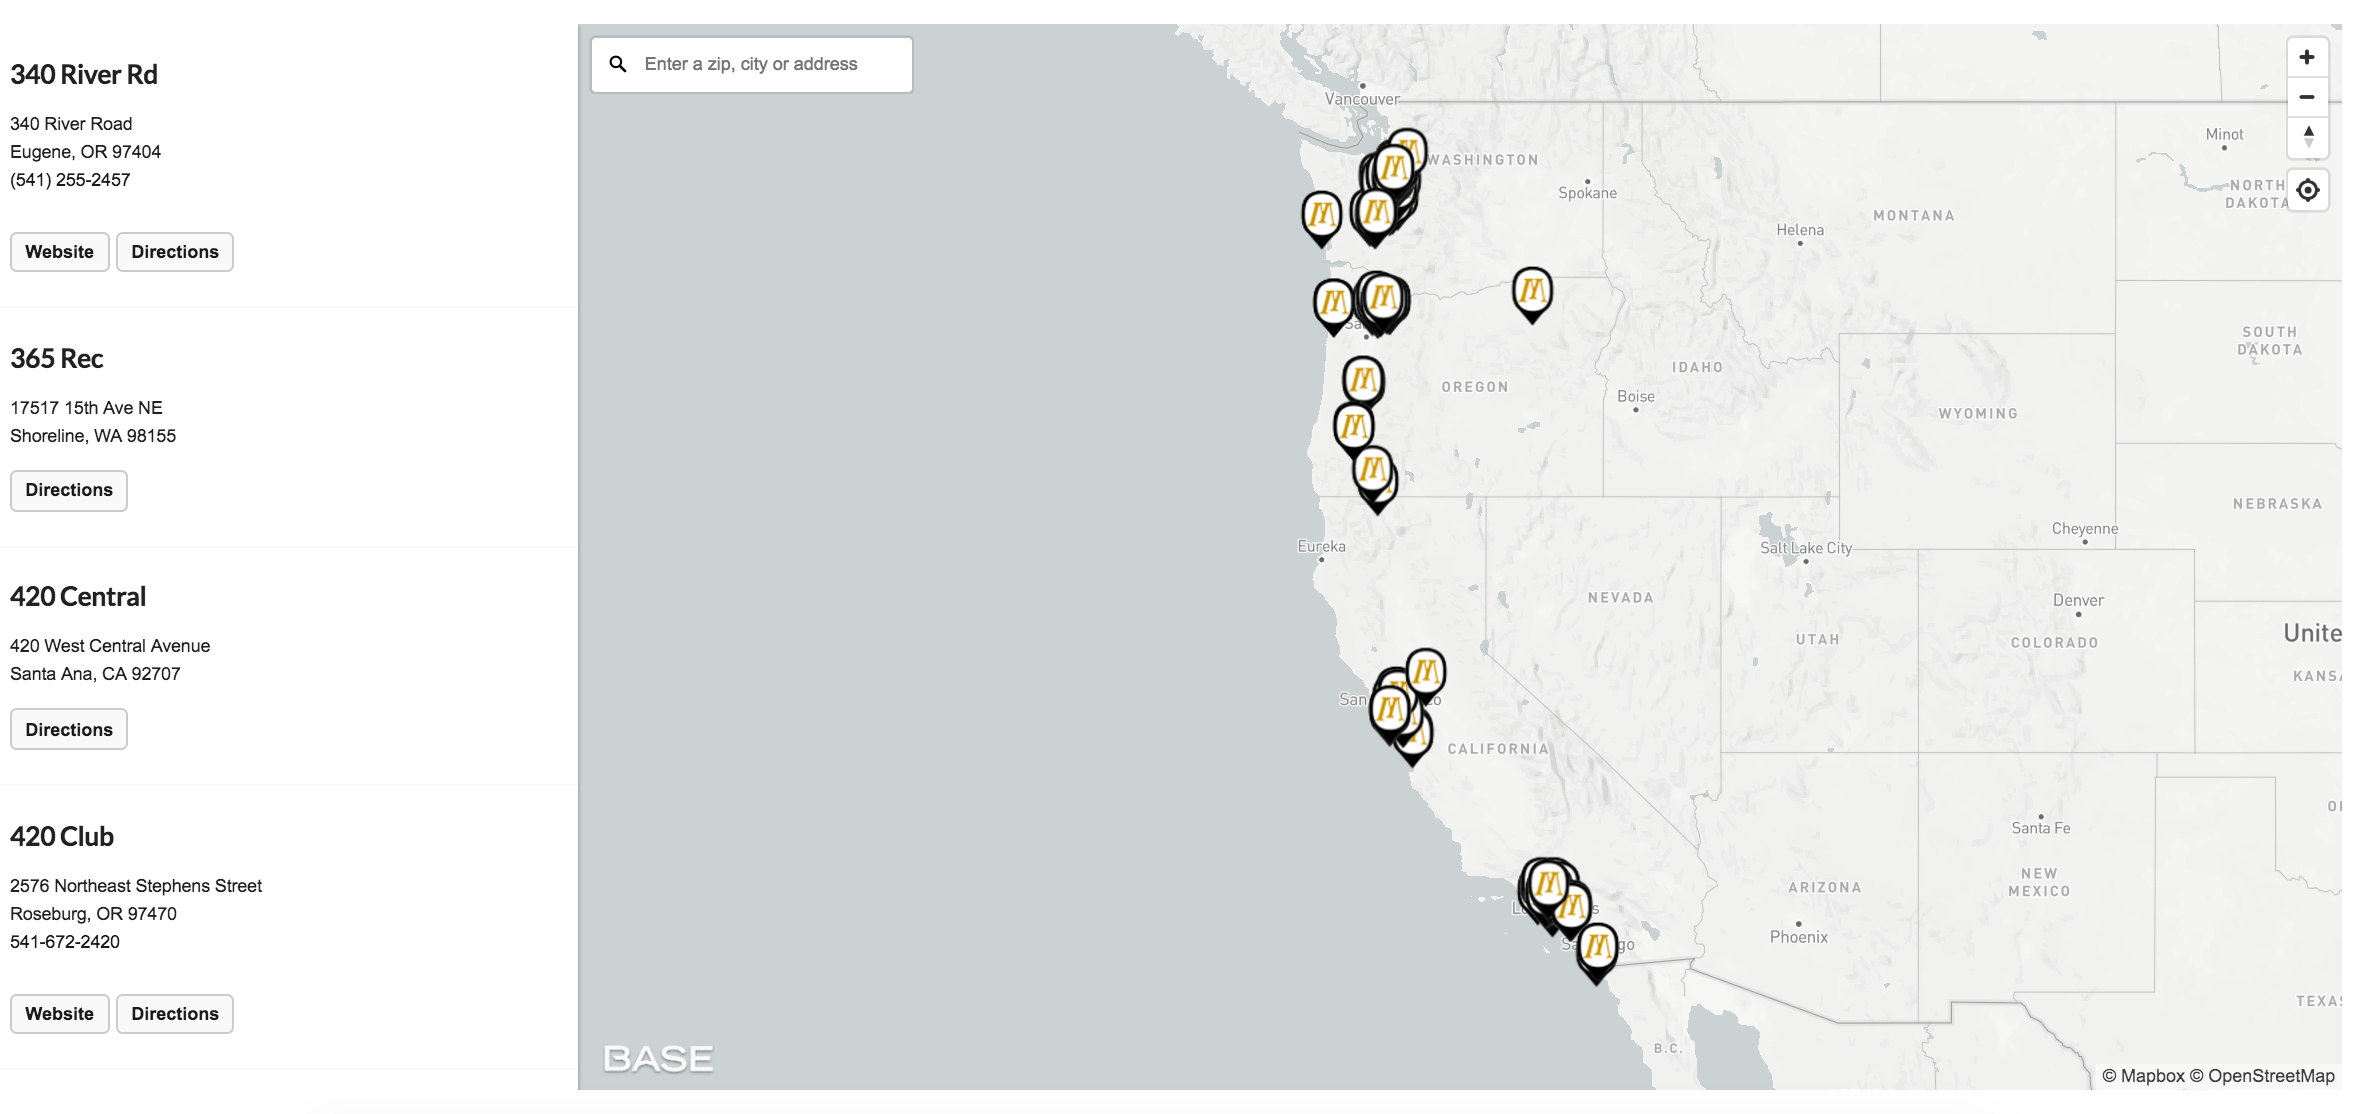Click the Santa Ana, CA 92707 text
The height and width of the screenshot is (1114, 2366).
click(x=95, y=674)
